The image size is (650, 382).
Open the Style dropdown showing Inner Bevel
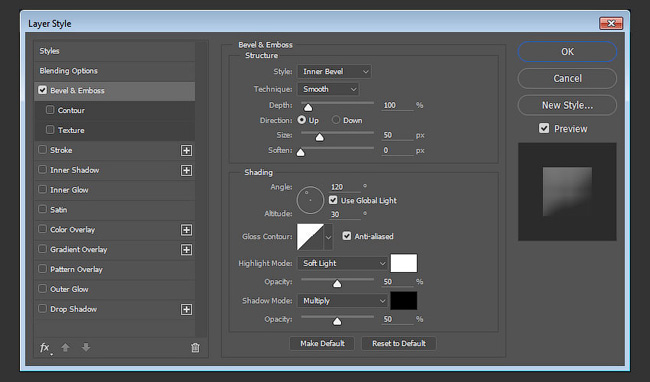click(334, 71)
